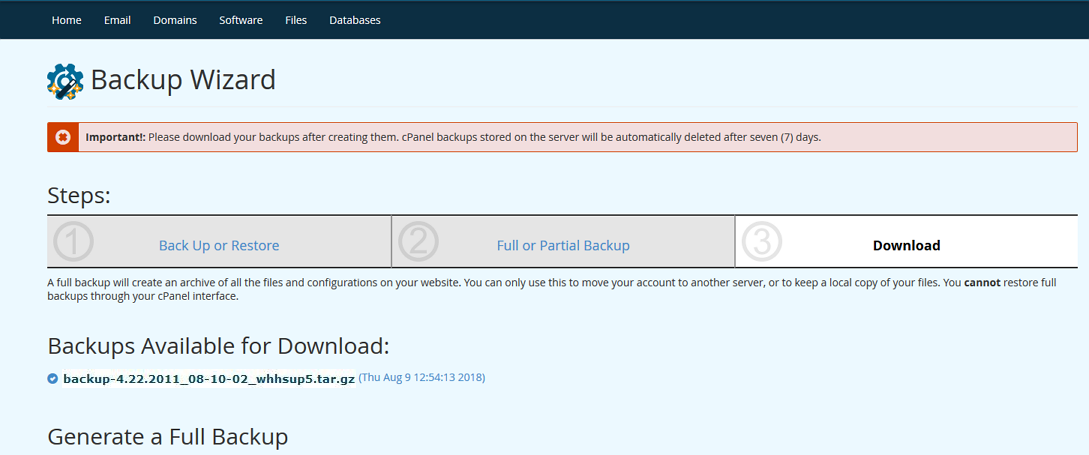This screenshot has width=1089, height=455.
Task: Go to the Email section
Action: [x=117, y=20]
